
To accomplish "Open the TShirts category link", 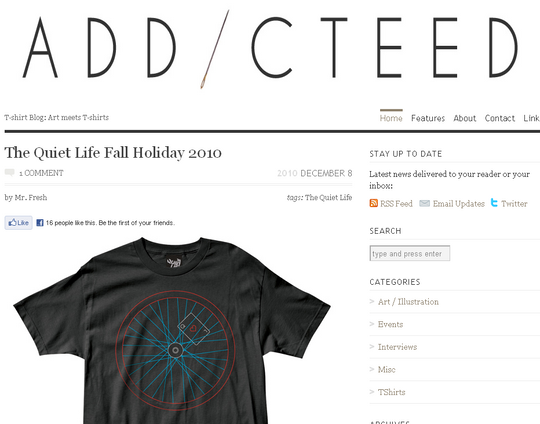I will point(392,392).
